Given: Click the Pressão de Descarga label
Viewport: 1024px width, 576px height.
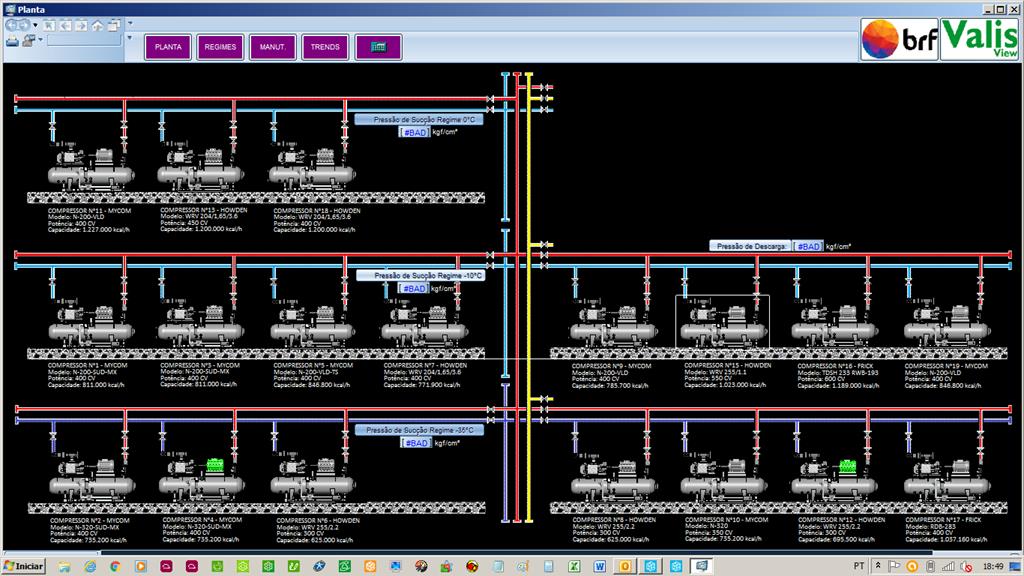Looking at the screenshot, I should tap(751, 247).
